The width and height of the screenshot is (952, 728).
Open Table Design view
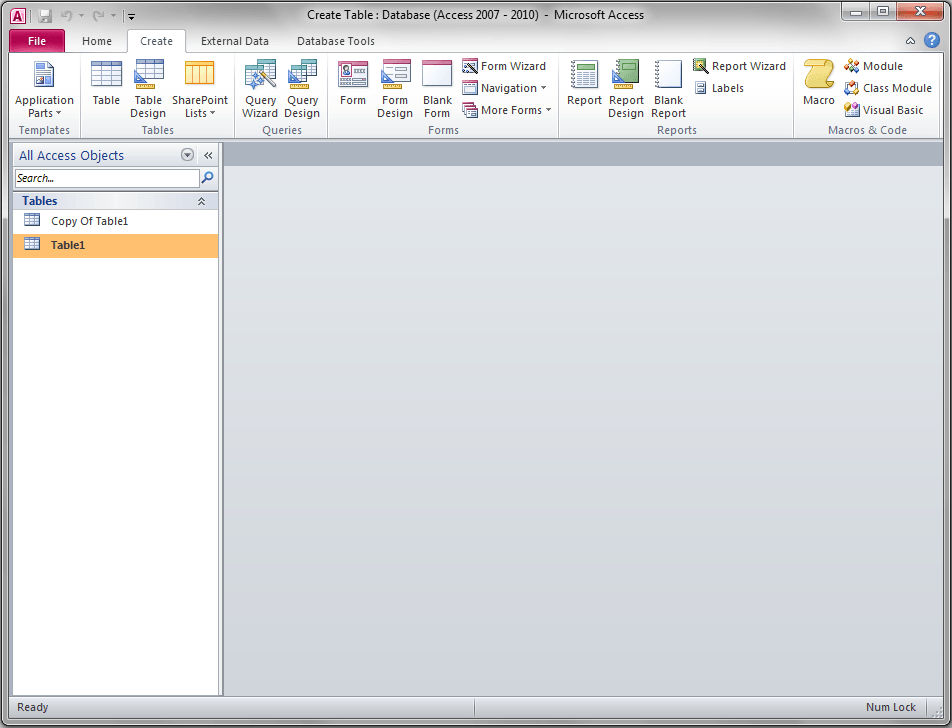(x=148, y=89)
